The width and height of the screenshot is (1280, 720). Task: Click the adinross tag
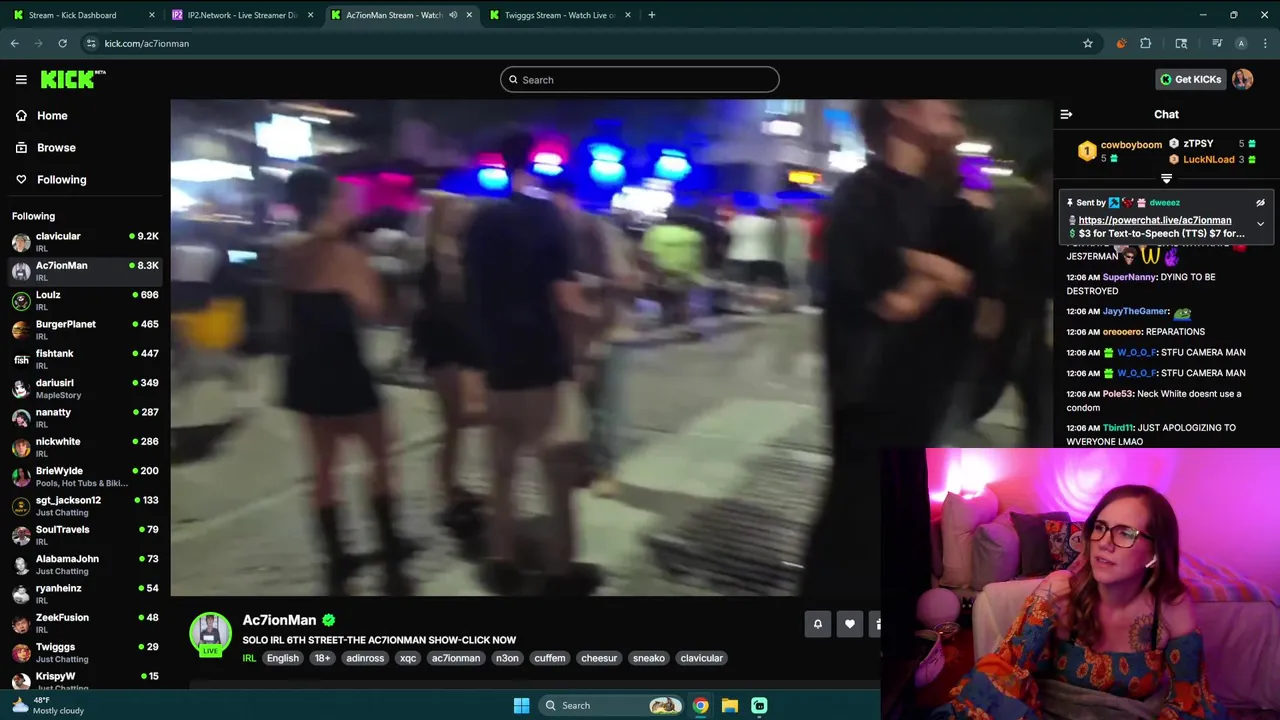coord(365,658)
